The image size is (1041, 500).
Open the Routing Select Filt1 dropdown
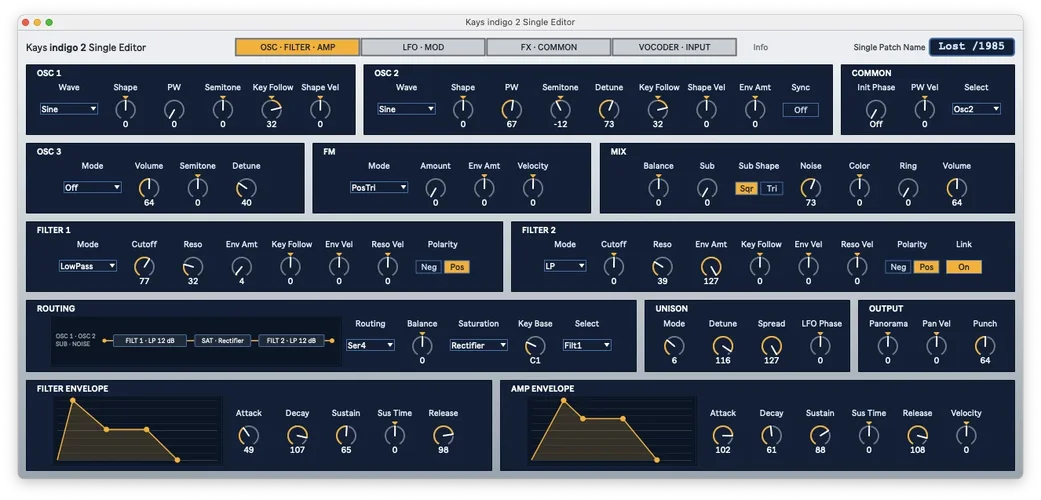pyautogui.click(x=587, y=345)
